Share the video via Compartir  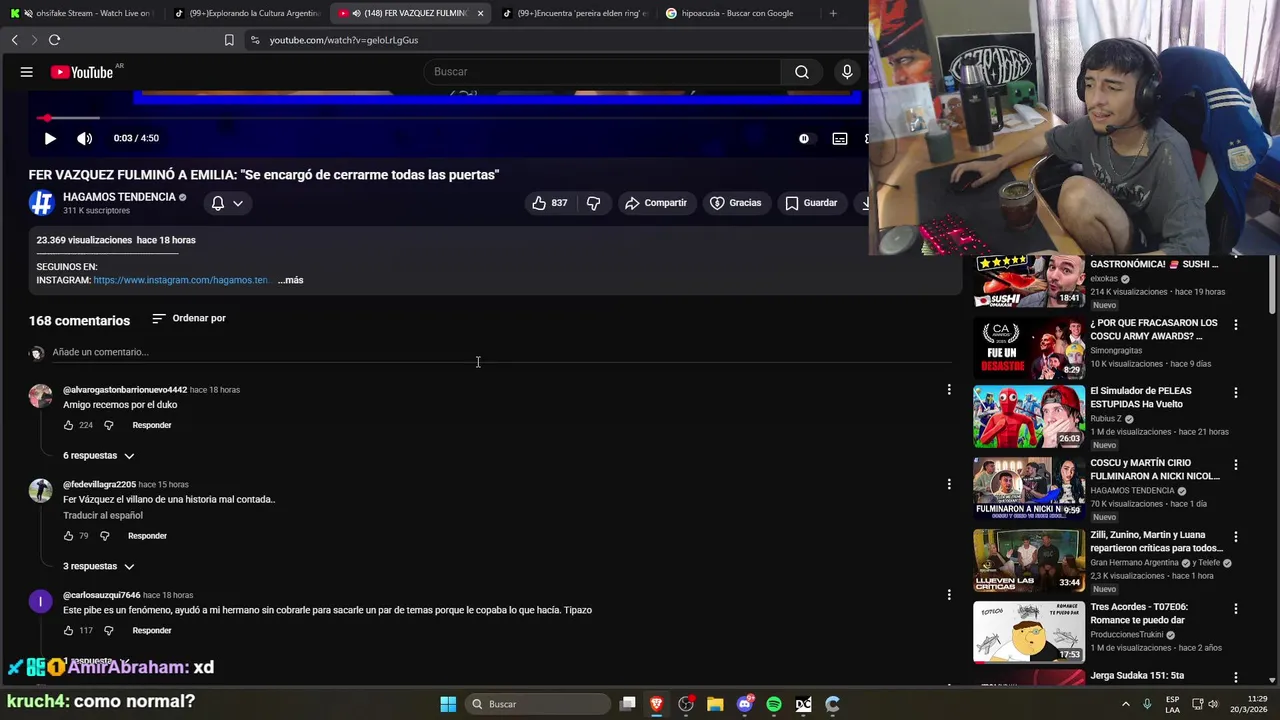655,203
